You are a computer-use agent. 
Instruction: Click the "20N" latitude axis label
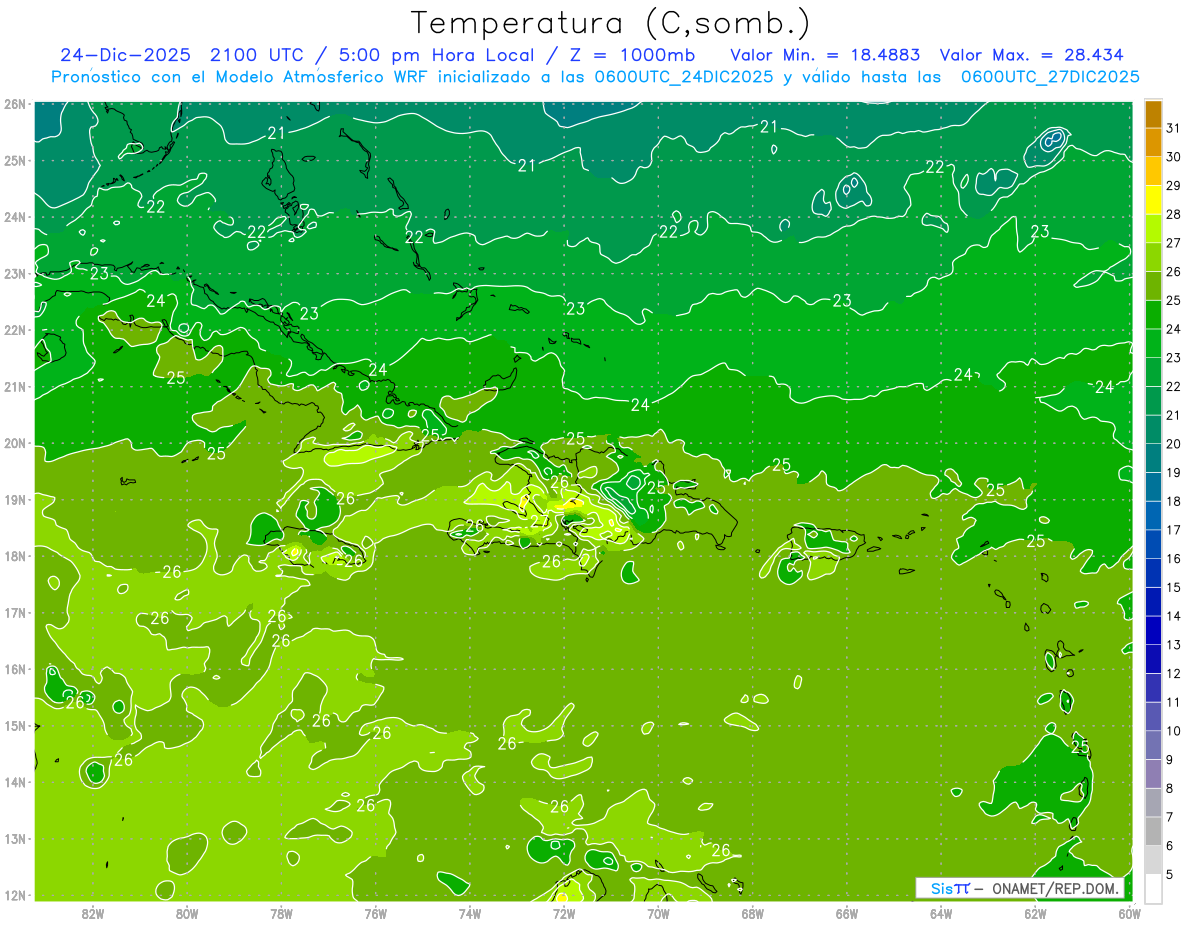[14, 443]
